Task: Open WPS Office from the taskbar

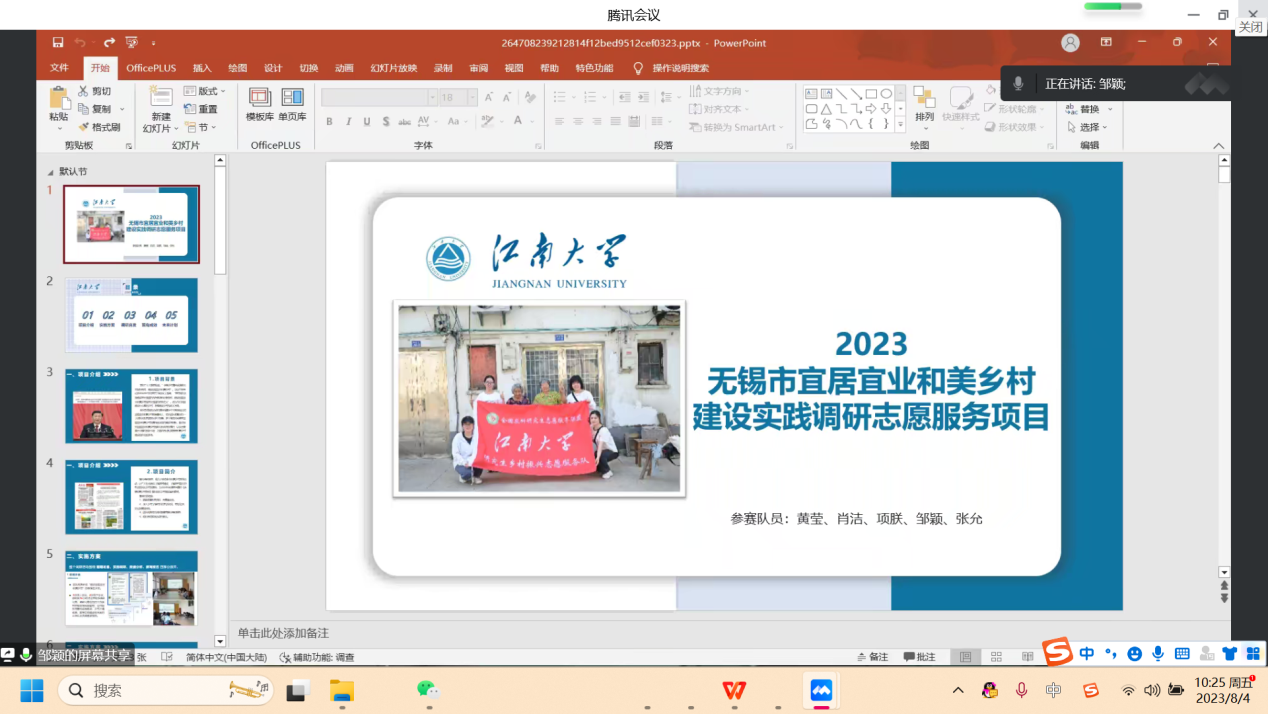Action: click(x=735, y=690)
